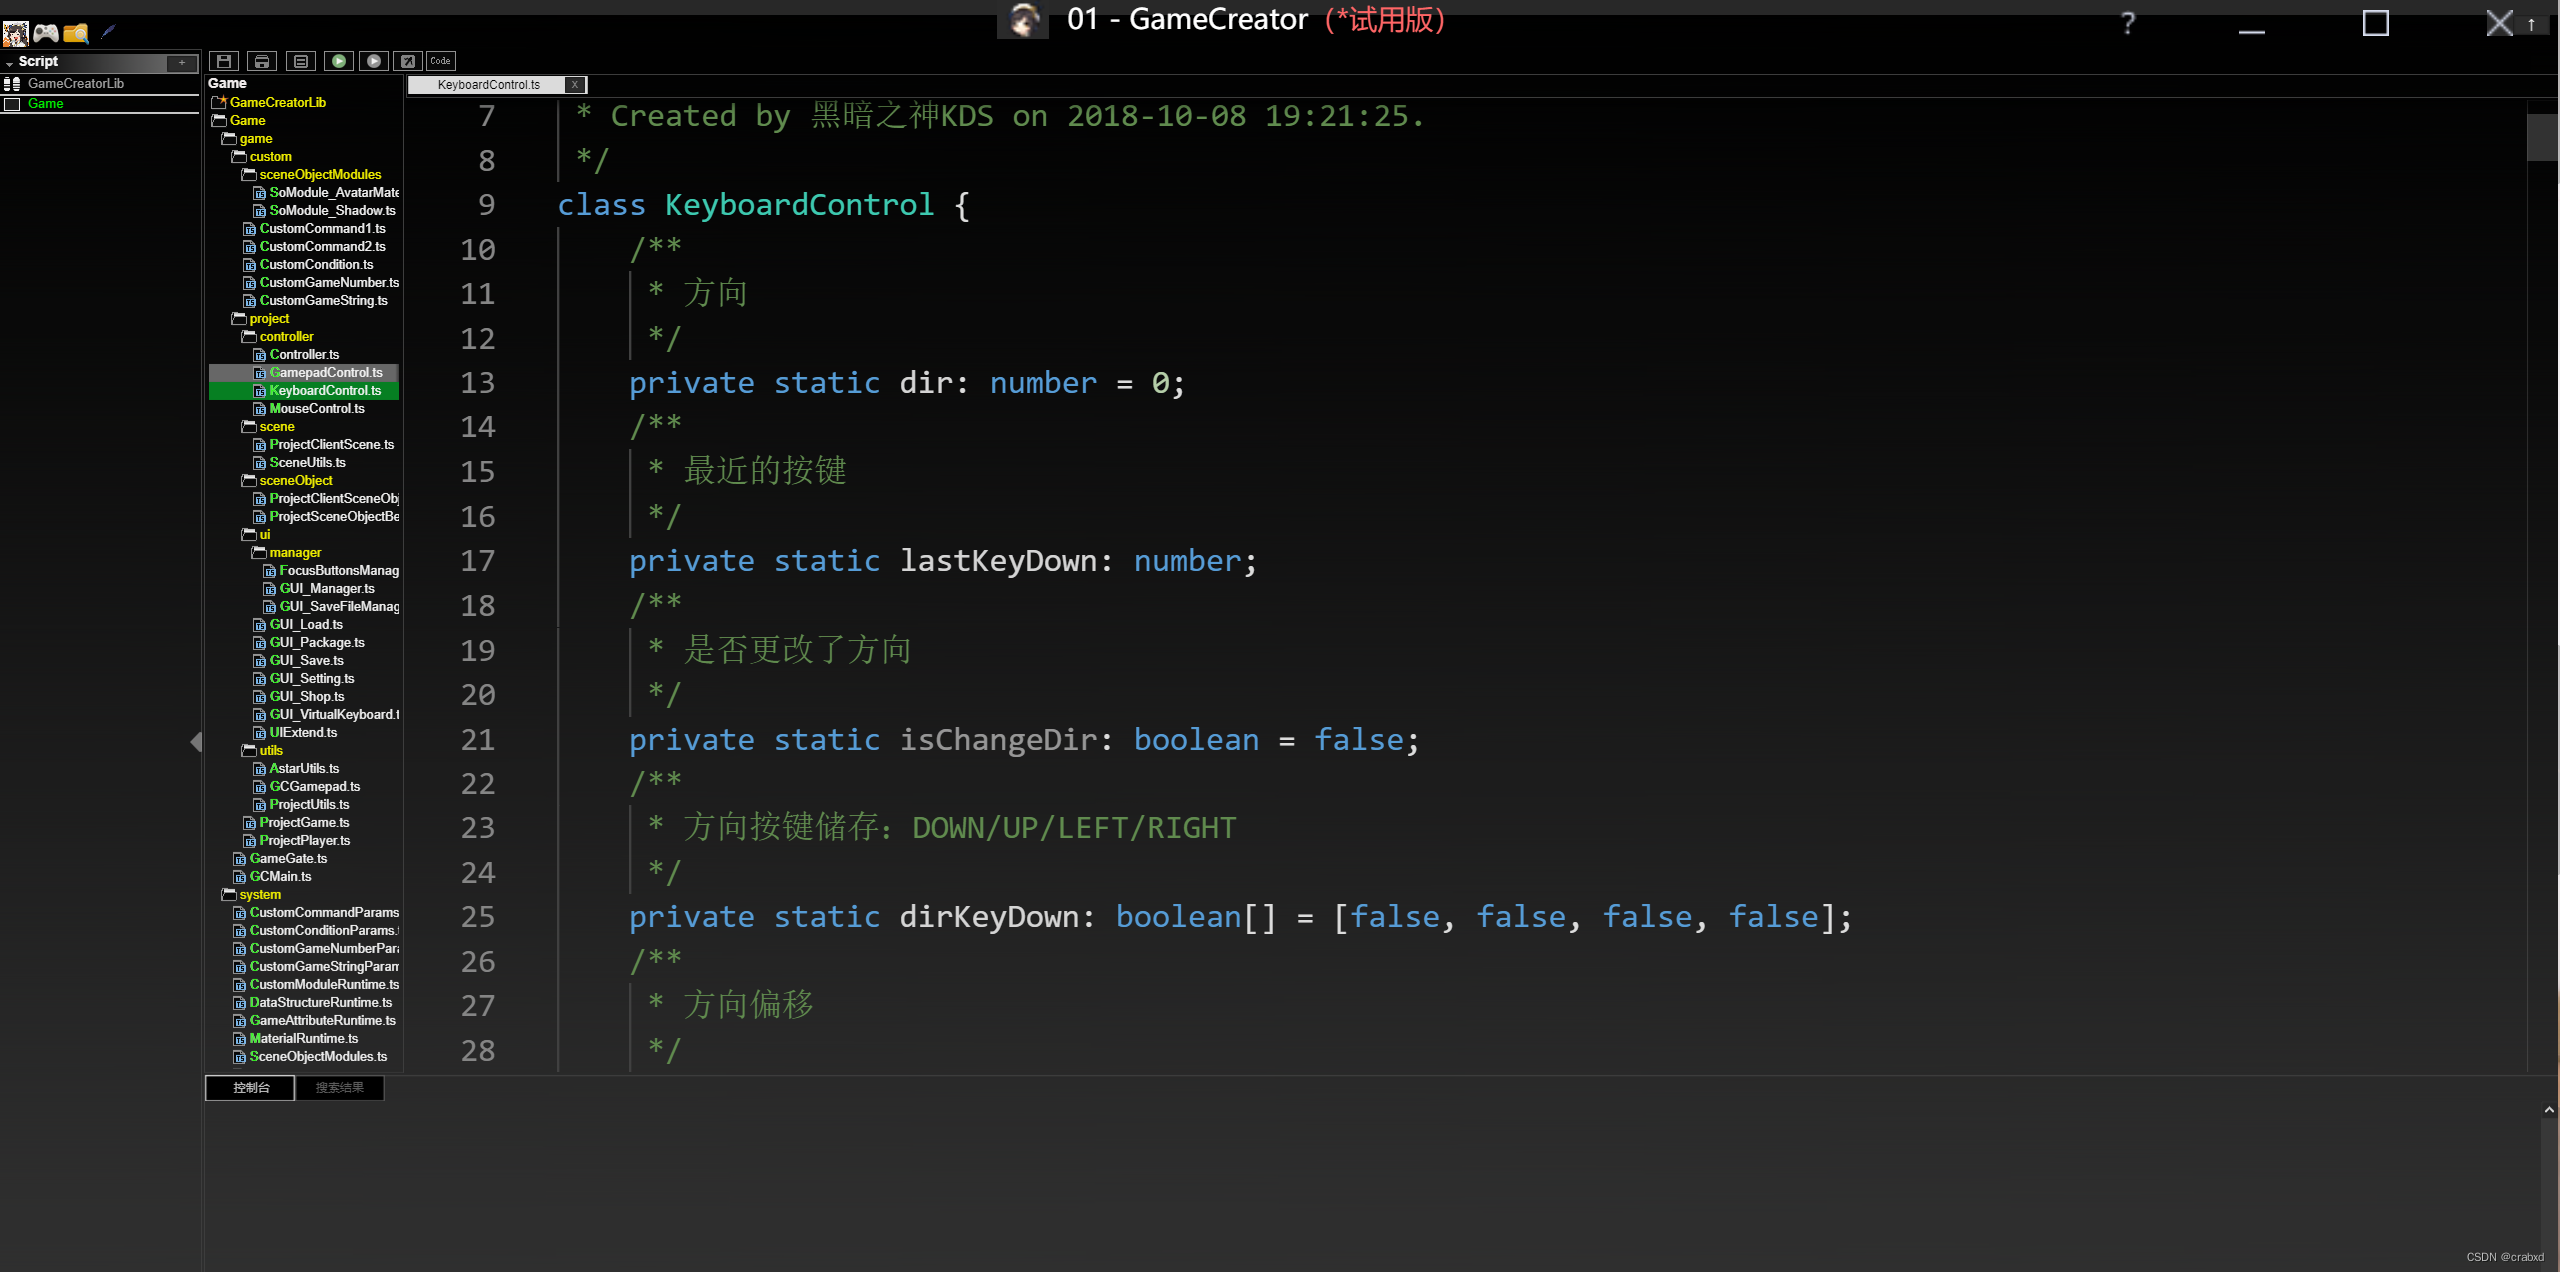Collapse the Script panel arrow
The width and height of the screenshot is (2560, 1272).
click(9, 63)
